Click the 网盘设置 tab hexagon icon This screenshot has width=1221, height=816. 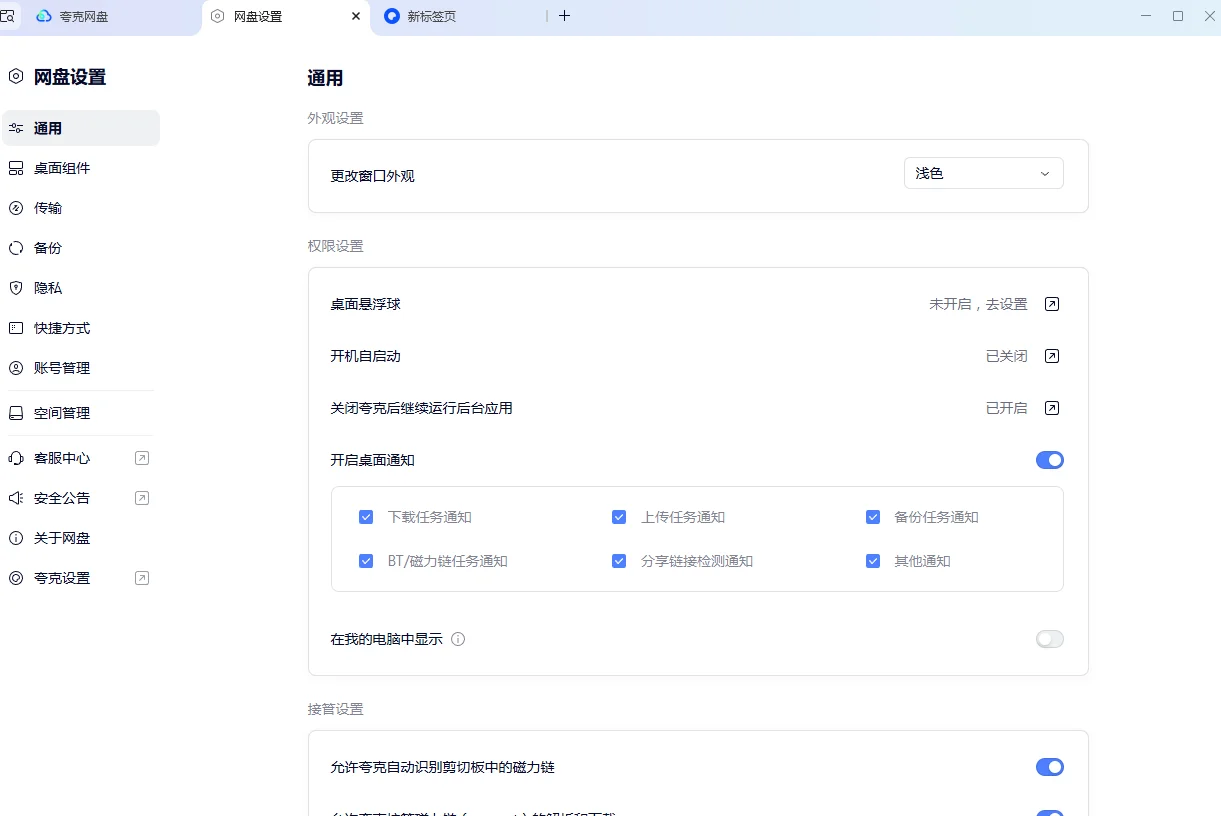pyautogui.click(x=217, y=16)
